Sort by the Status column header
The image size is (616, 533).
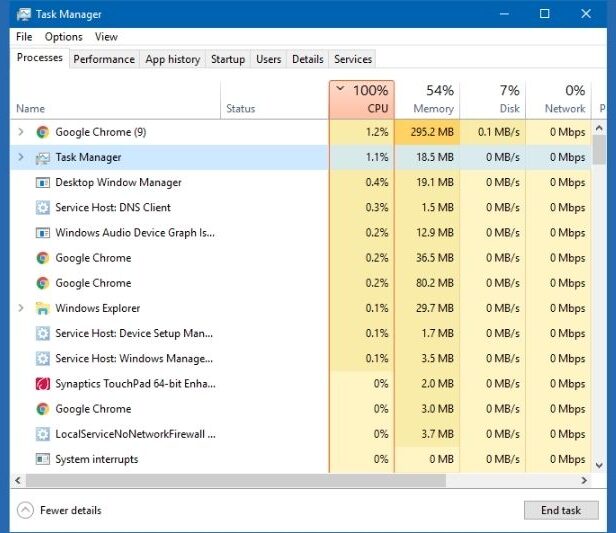(275, 100)
